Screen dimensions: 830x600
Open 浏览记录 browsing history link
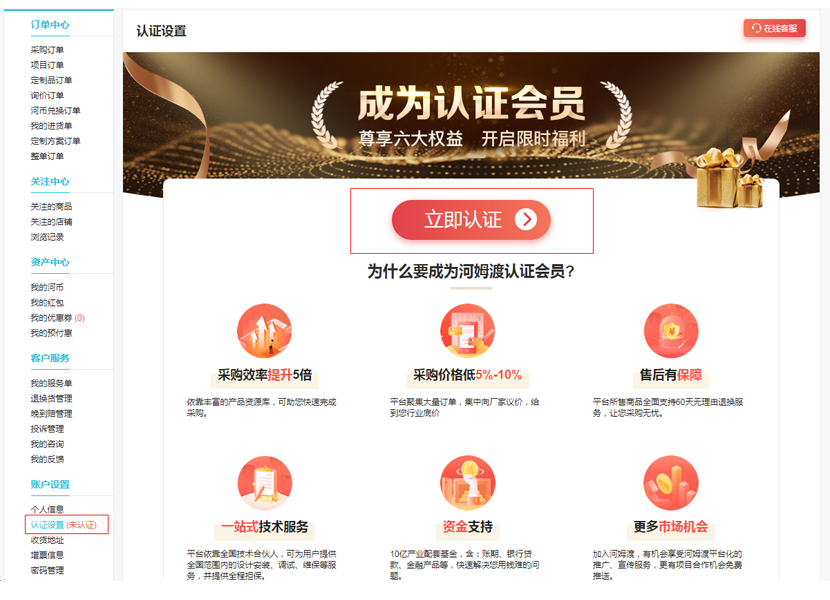coord(47,237)
